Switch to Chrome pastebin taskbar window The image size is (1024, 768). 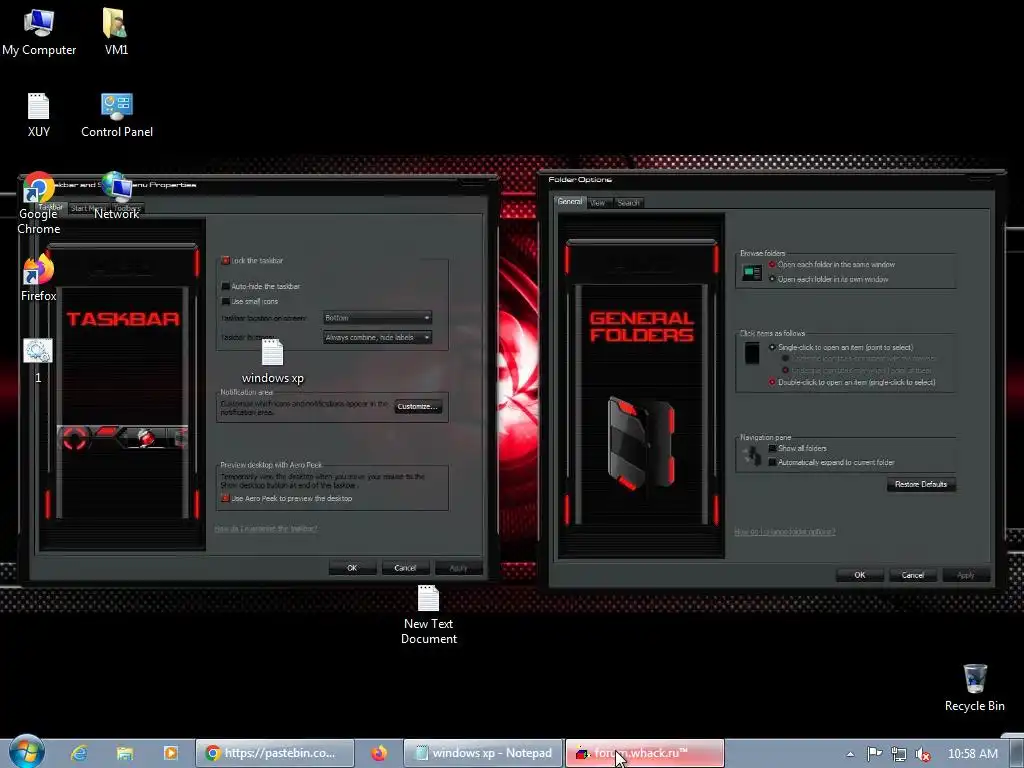tap(275, 753)
